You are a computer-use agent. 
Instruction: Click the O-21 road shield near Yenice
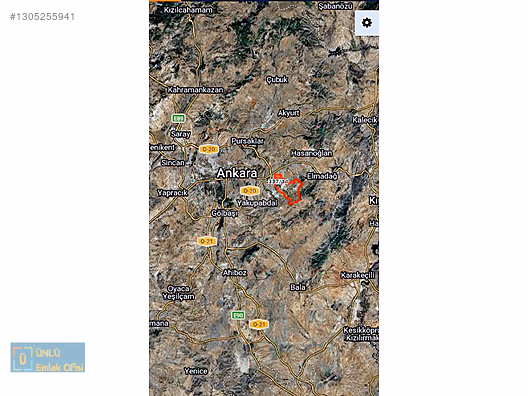pyautogui.click(x=259, y=324)
